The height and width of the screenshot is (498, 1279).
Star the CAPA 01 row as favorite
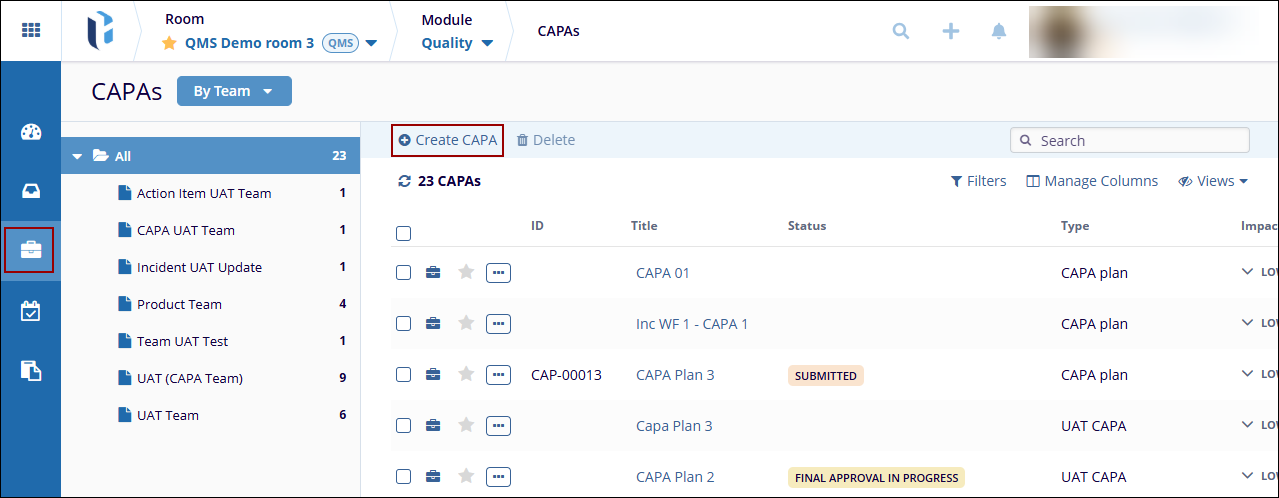pyautogui.click(x=465, y=272)
